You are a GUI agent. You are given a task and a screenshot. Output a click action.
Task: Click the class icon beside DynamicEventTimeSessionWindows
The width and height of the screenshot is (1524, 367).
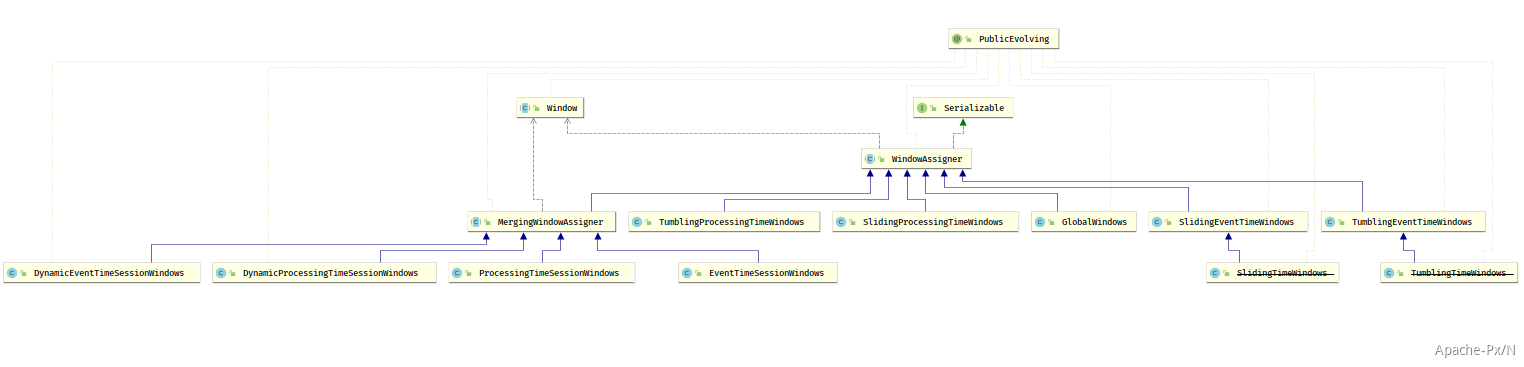(x=12, y=273)
